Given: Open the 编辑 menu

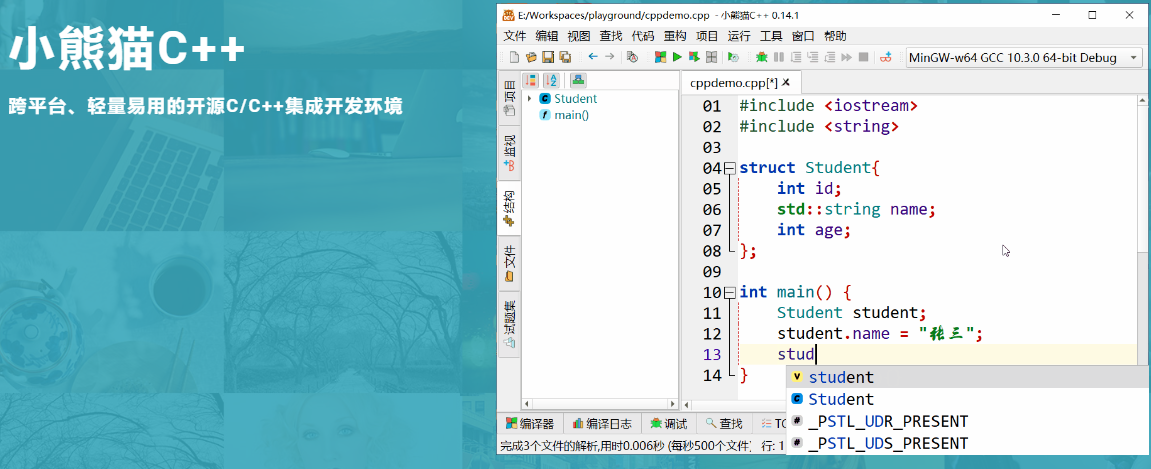Looking at the screenshot, I should point(547,36).
